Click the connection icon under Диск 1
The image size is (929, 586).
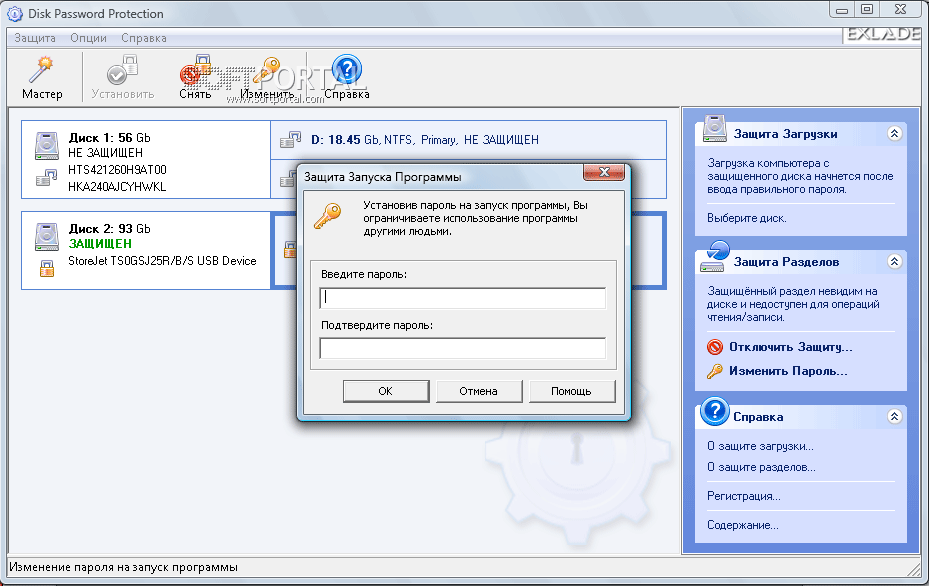tap(46, 177)
